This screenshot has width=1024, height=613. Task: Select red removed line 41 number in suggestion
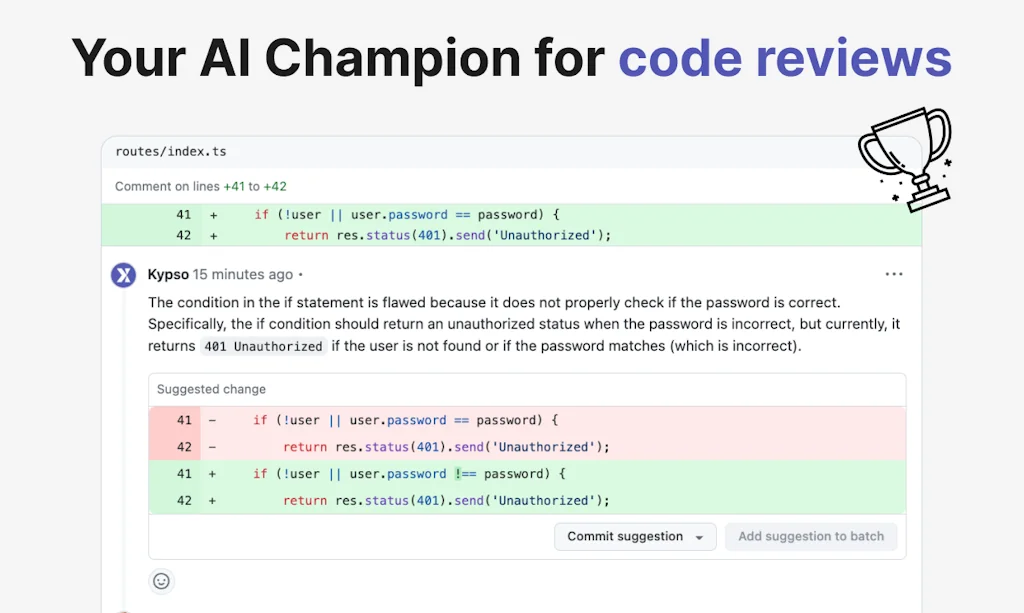(x=184, y=420)
